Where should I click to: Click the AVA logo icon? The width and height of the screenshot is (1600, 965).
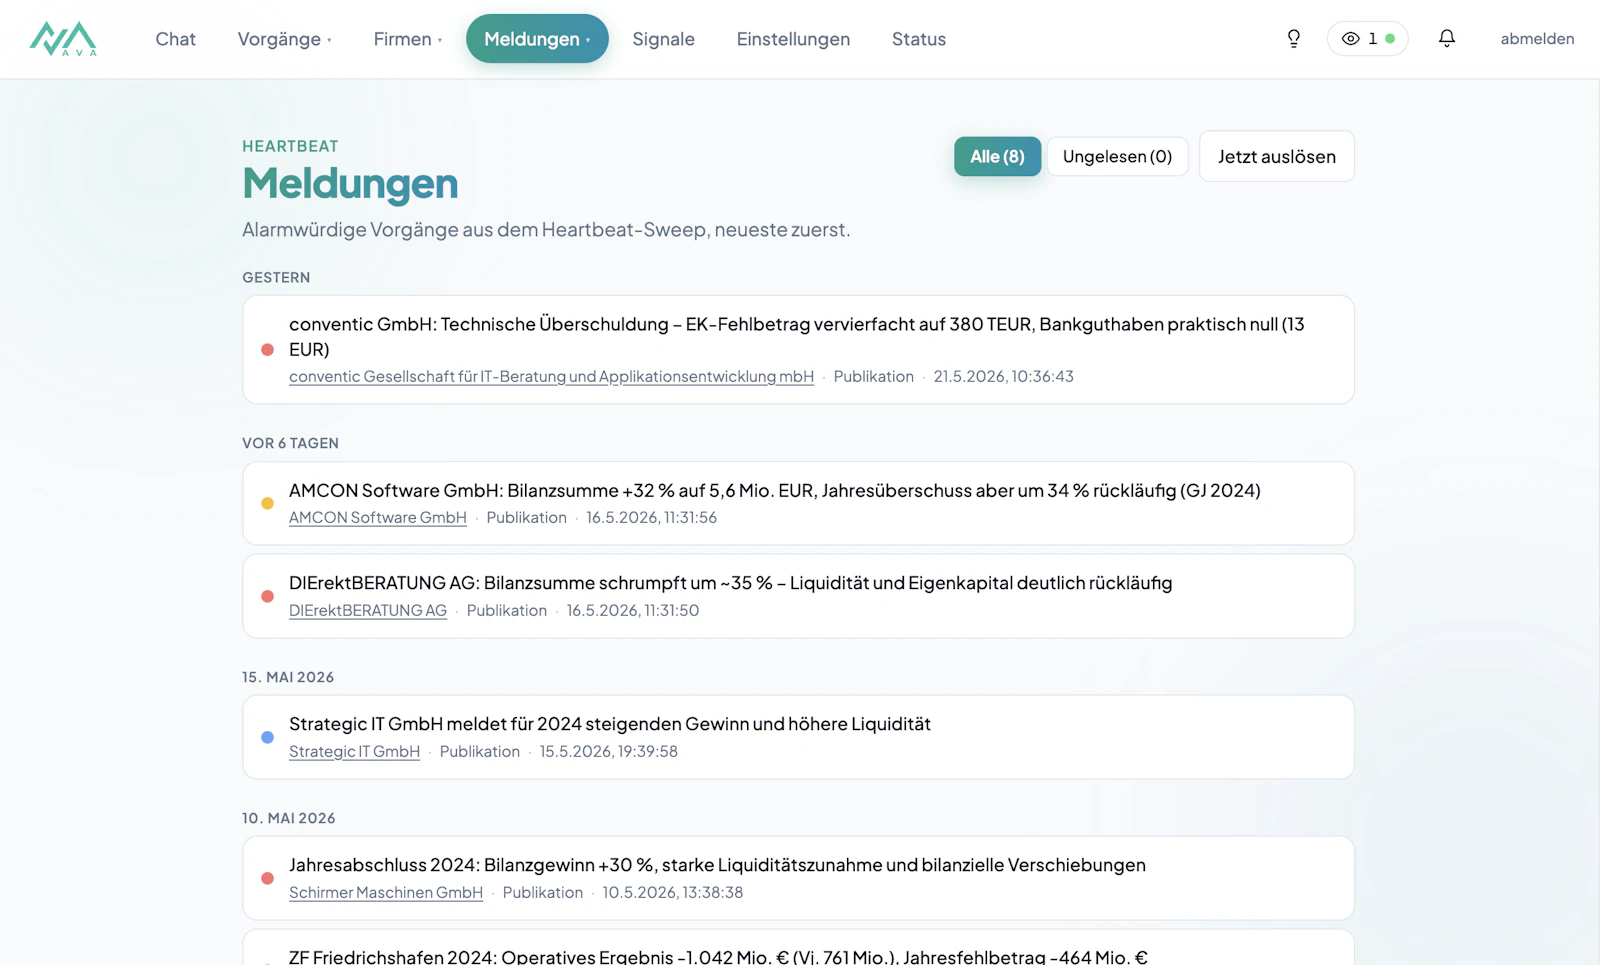[x=63, y=39]
